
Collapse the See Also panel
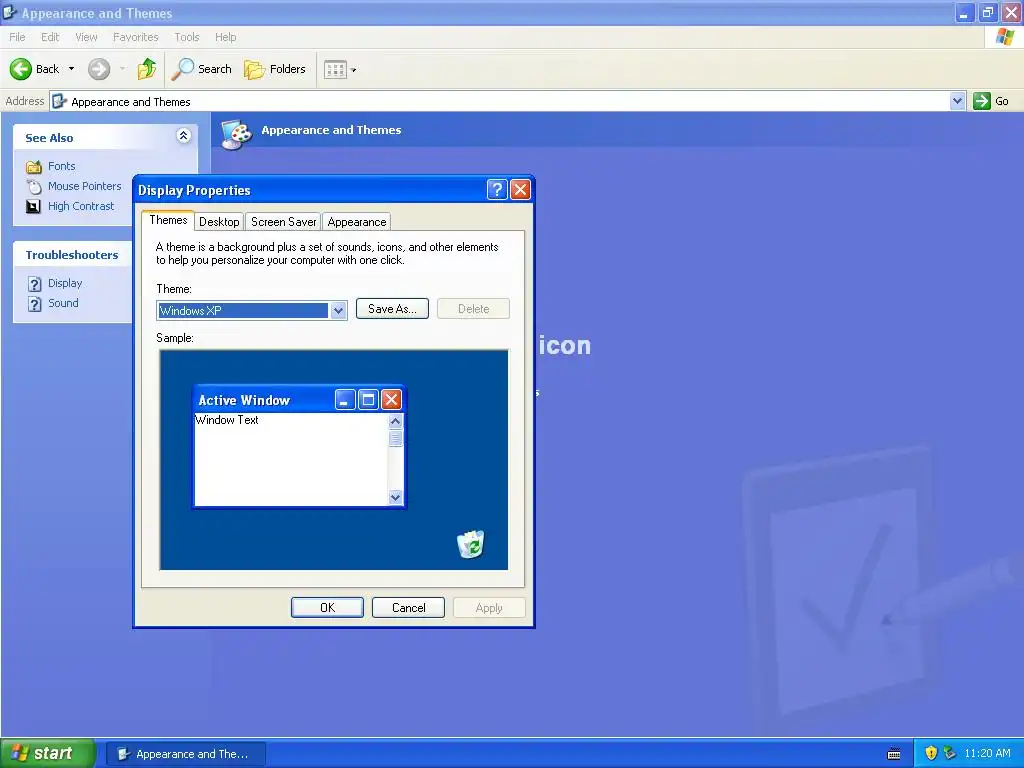pos(184,135)
